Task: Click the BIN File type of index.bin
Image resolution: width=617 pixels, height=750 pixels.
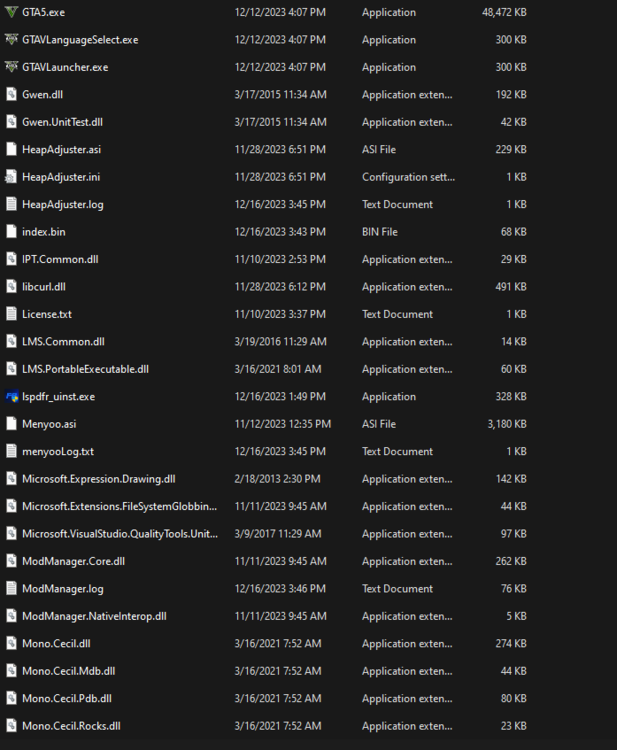Action: point(380,232)
